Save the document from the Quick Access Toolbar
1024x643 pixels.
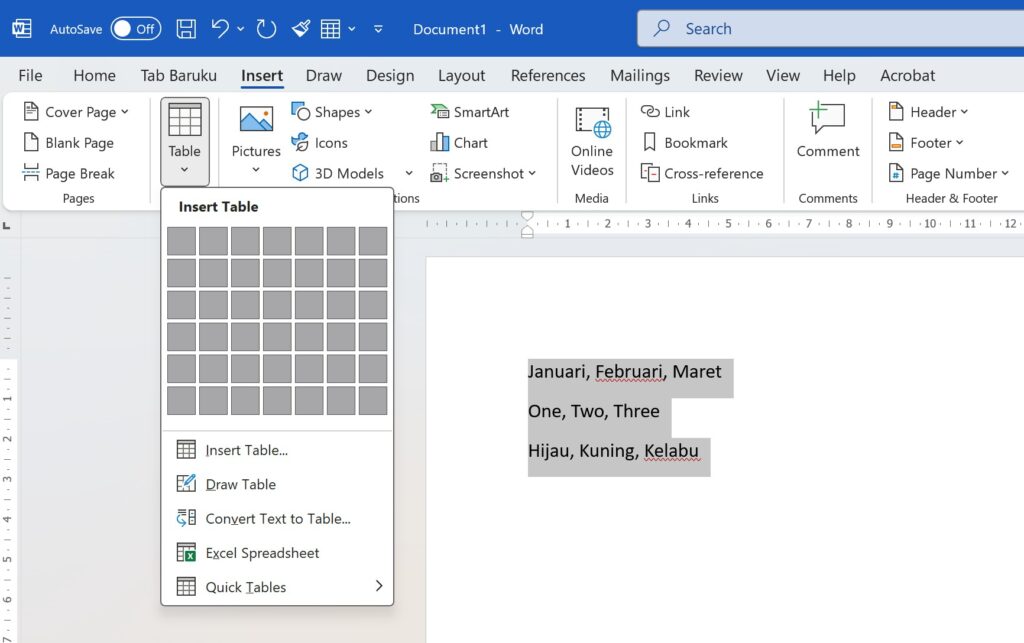click(x=186, y=28)
